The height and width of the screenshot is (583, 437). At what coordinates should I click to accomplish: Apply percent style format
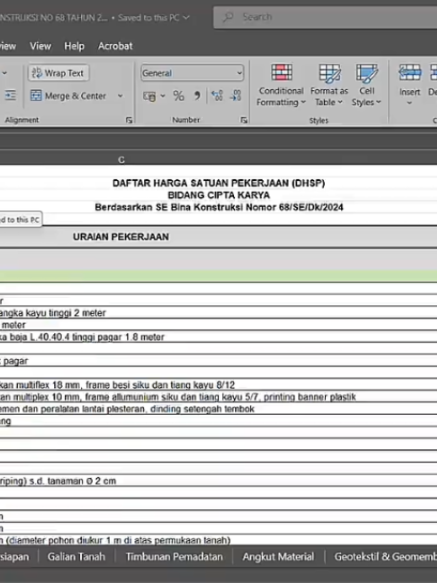179,96
